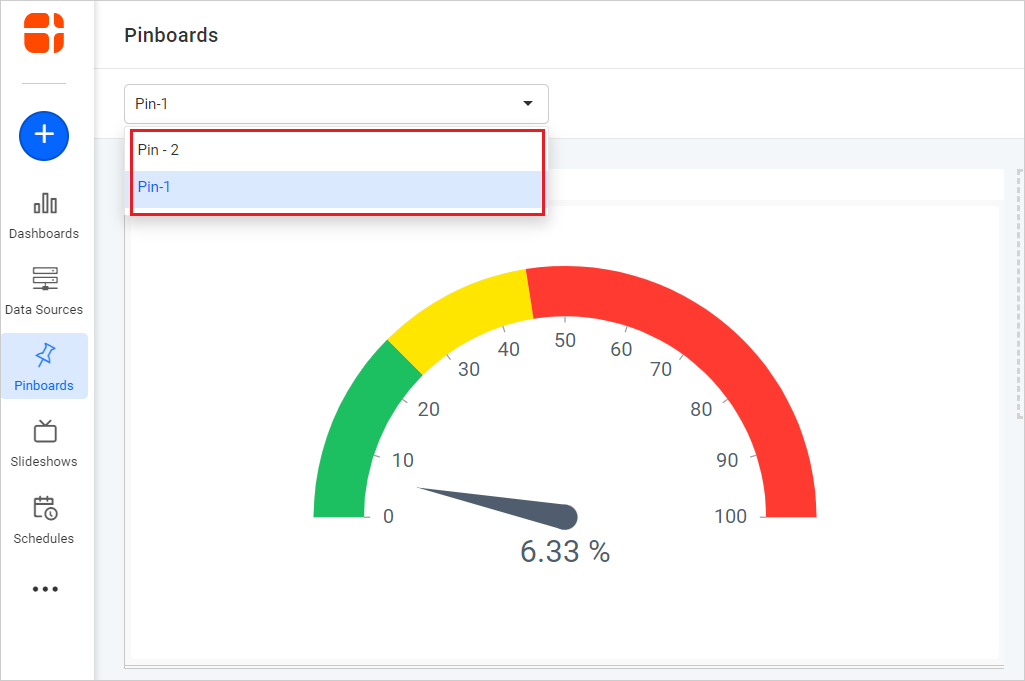Show more options via ellipsis icon
The width and height of the screenshot is (1025, 681).
click(x=44, y=589)
